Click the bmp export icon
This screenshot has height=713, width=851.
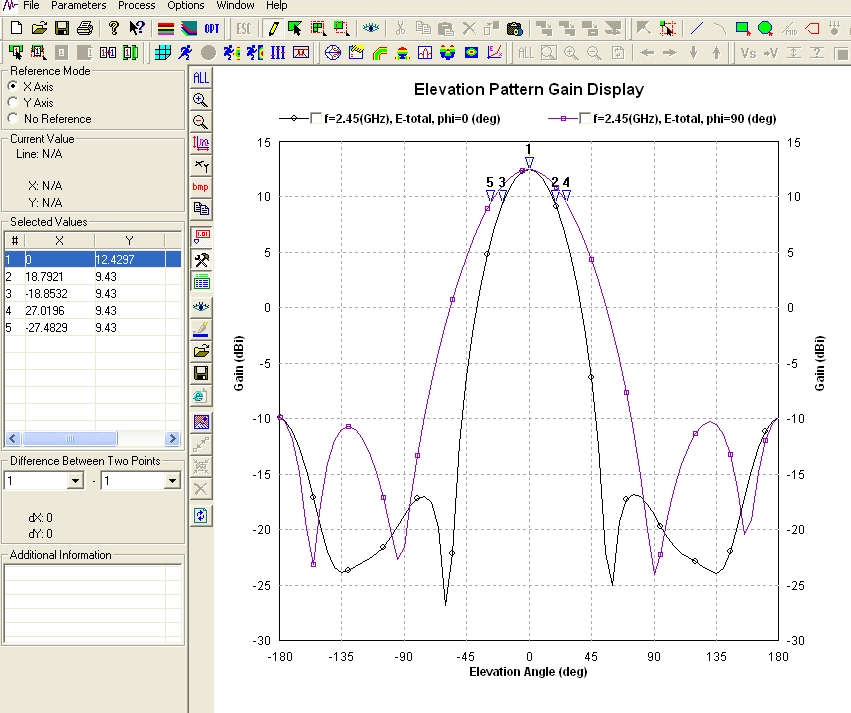[x=201, y=187]
